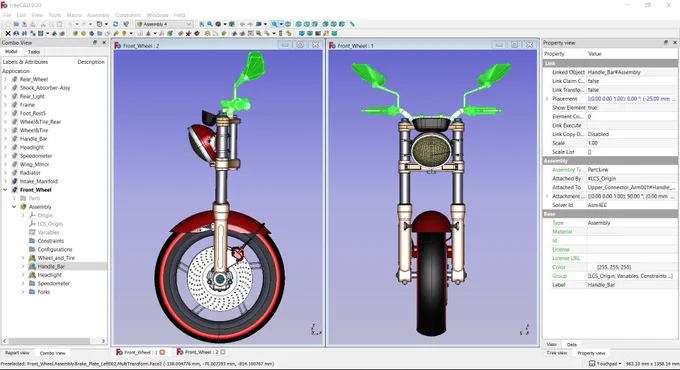The image size is (680, 370).
Task: Expand the Placement property row
Action: tap(547, 99)
